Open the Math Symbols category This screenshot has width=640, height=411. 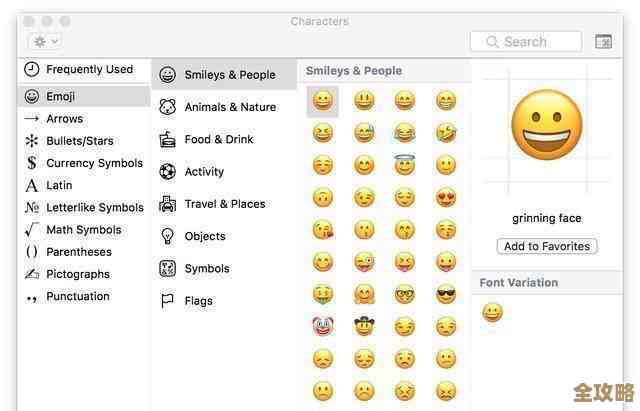coord(83,229)
